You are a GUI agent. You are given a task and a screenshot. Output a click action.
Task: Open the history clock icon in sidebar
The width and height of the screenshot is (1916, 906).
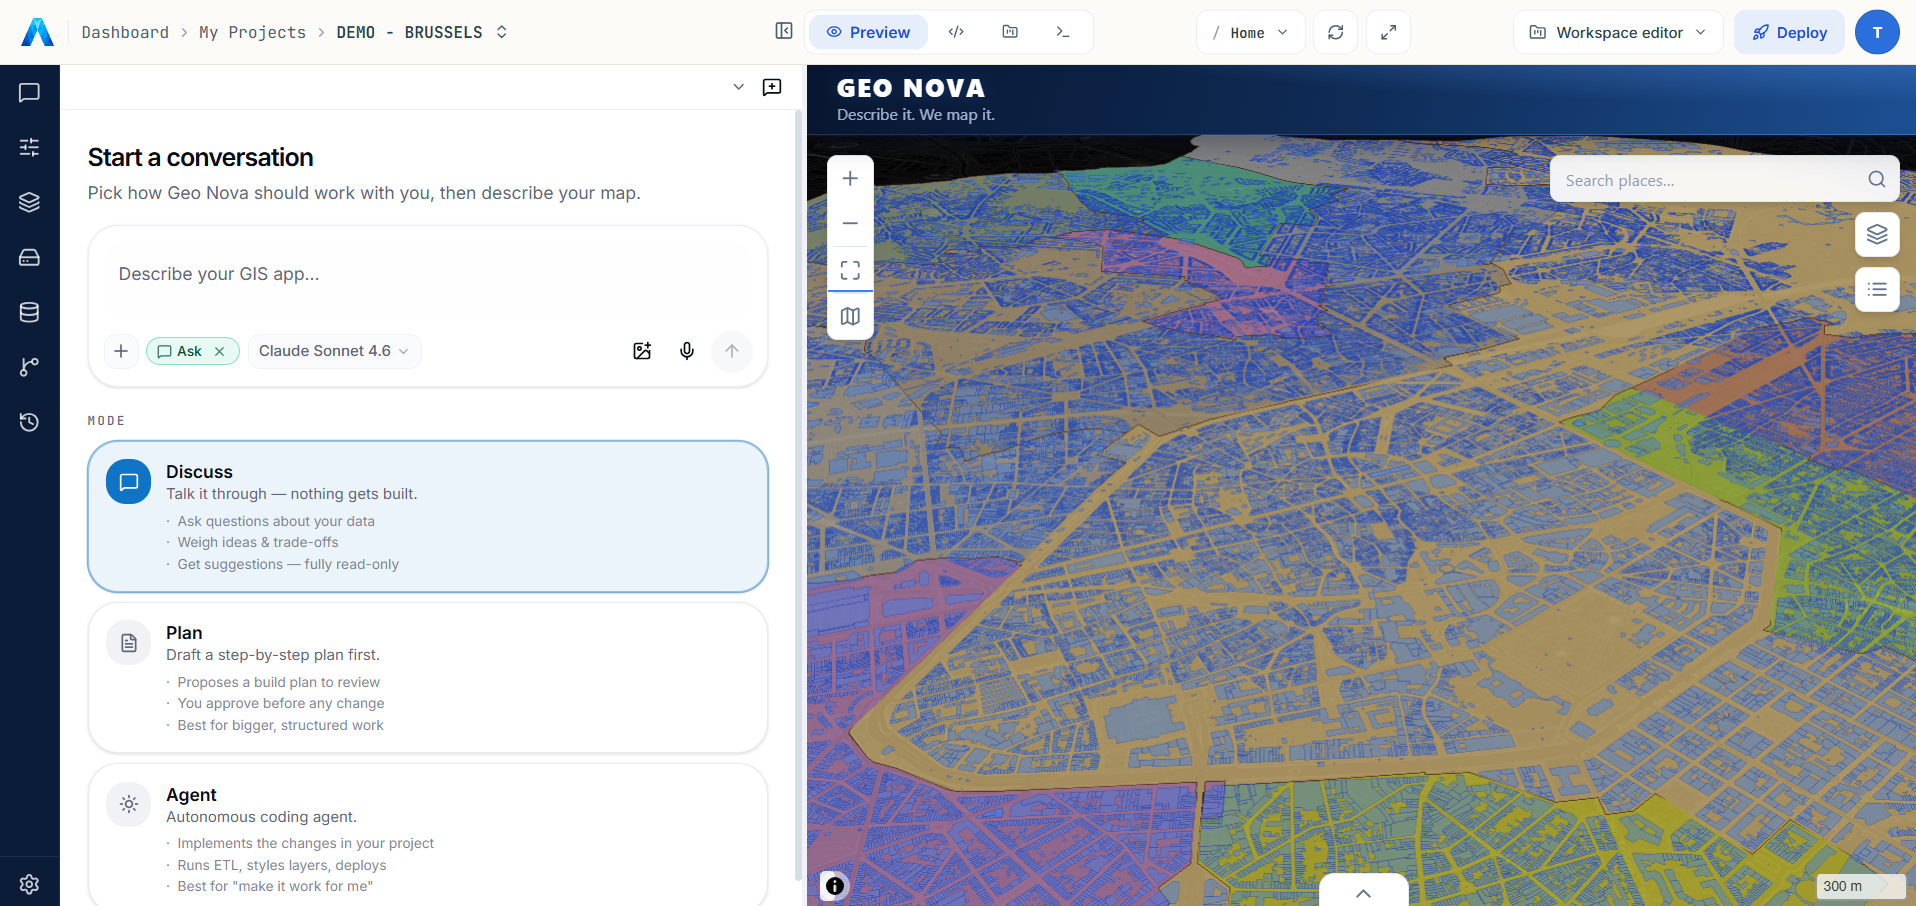[29, 422]
